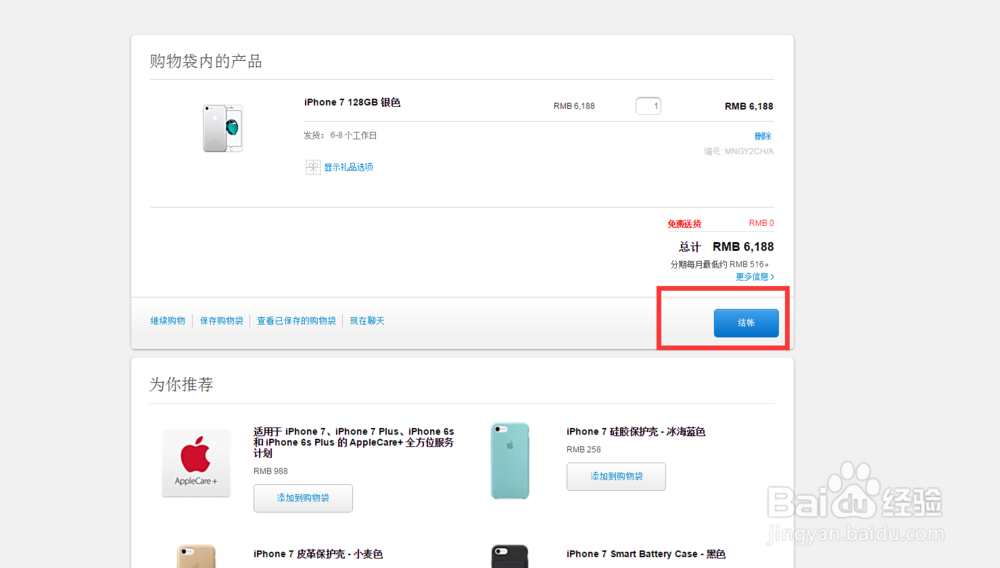Click the 保存购物袋 link
The width and height of the screenshot is (1000, 568).
[221, 321]
